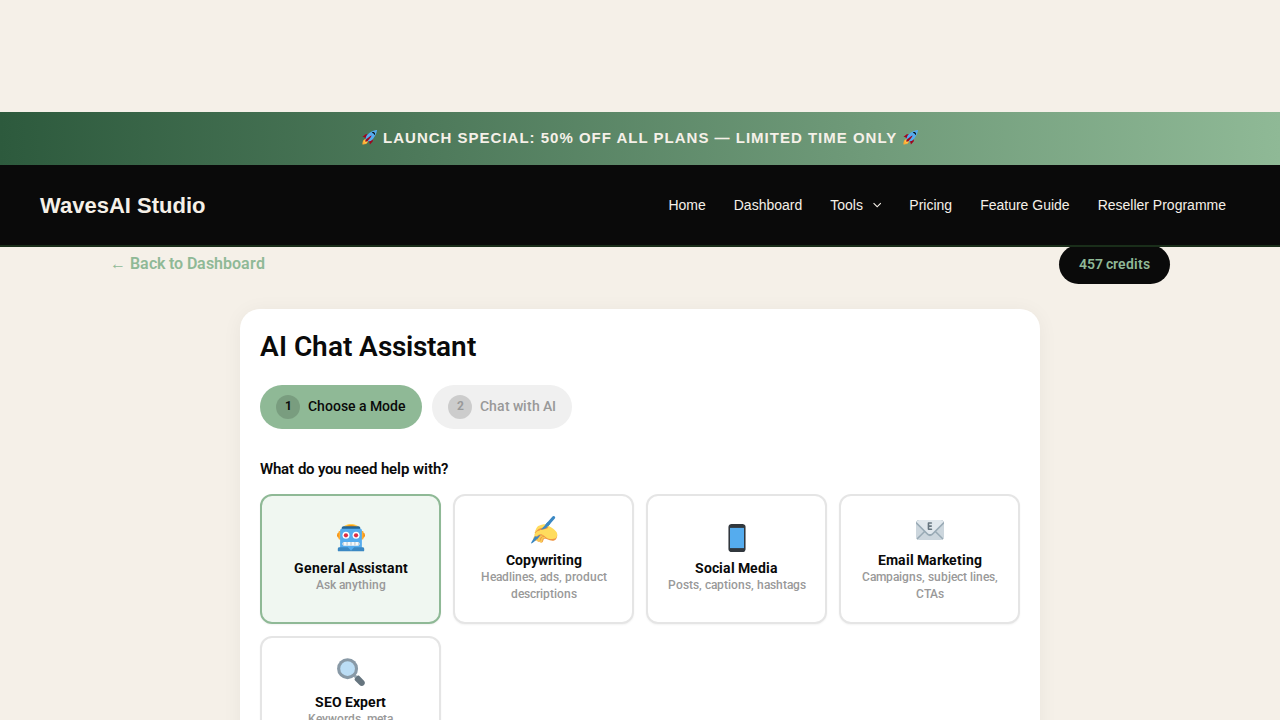1280x720 pixels.
Task: Open the Reseller Programme nav item
Action: pyautogui.click(x=1161, y=205)
